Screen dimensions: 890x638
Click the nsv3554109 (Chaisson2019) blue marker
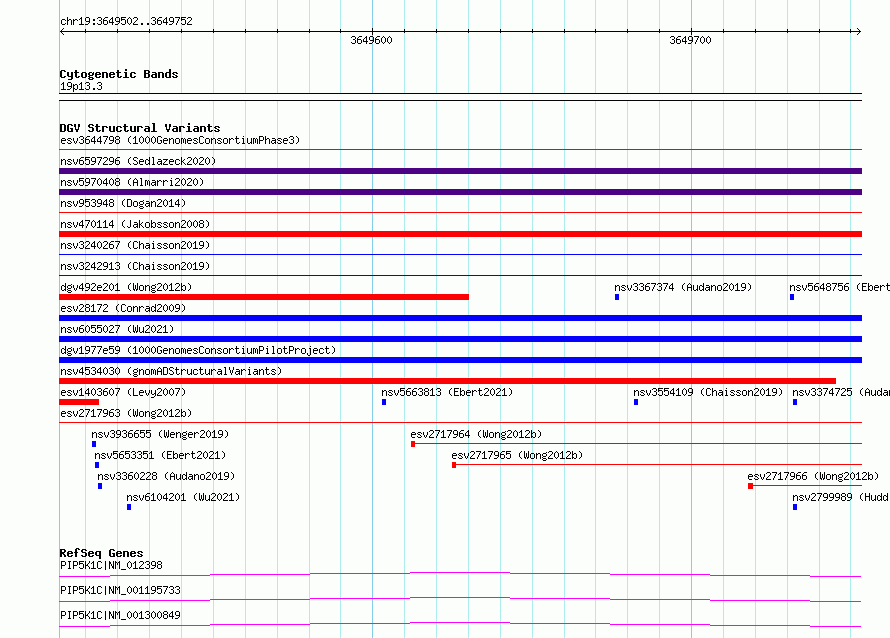click(x=636, y=402)
